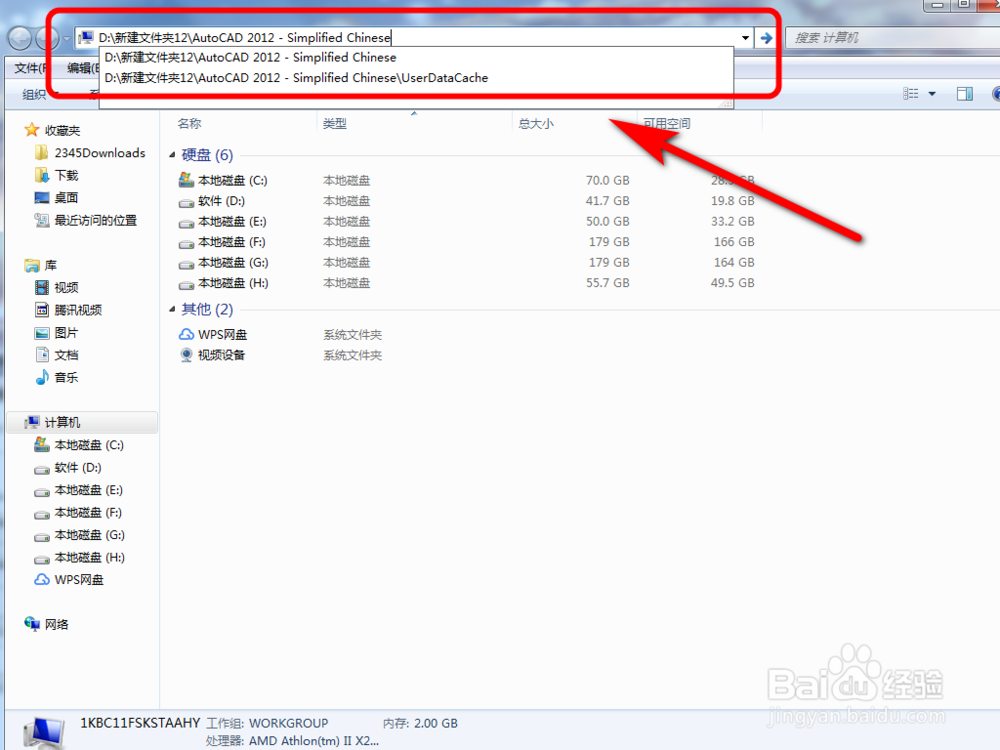The height and width of the screenshot is (750, 1000).
Task: Click the 33.2 GB free space value
Action: (732, 221)
